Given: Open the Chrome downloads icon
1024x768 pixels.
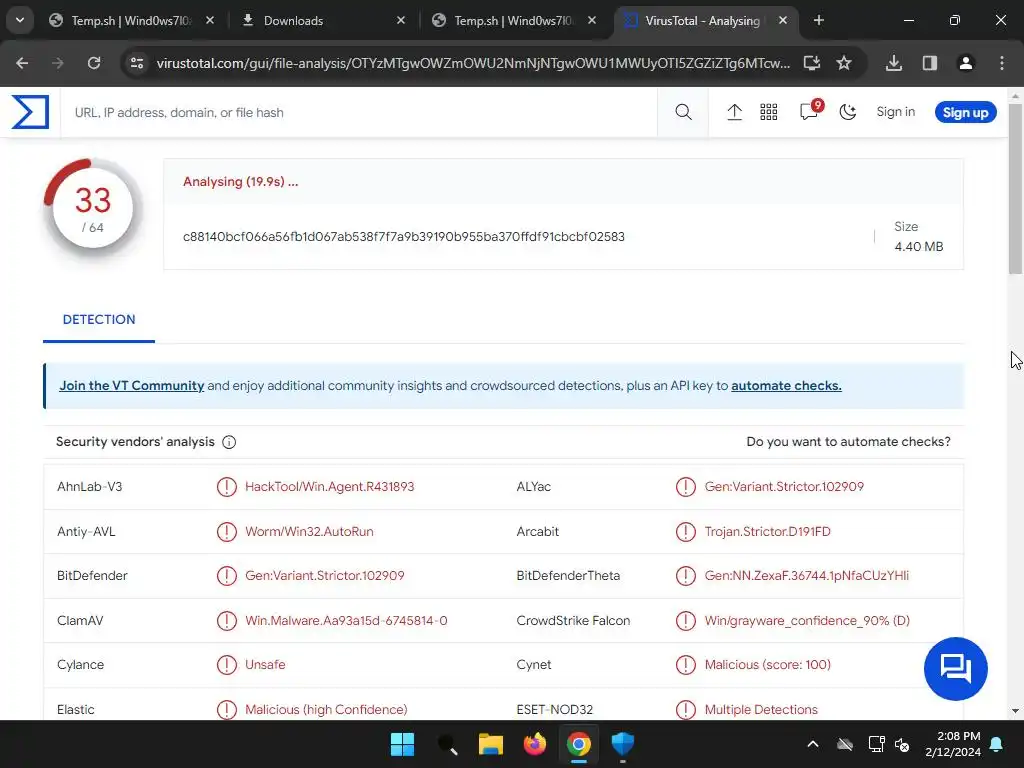Looking at the screenshot, I should [894, 63].
